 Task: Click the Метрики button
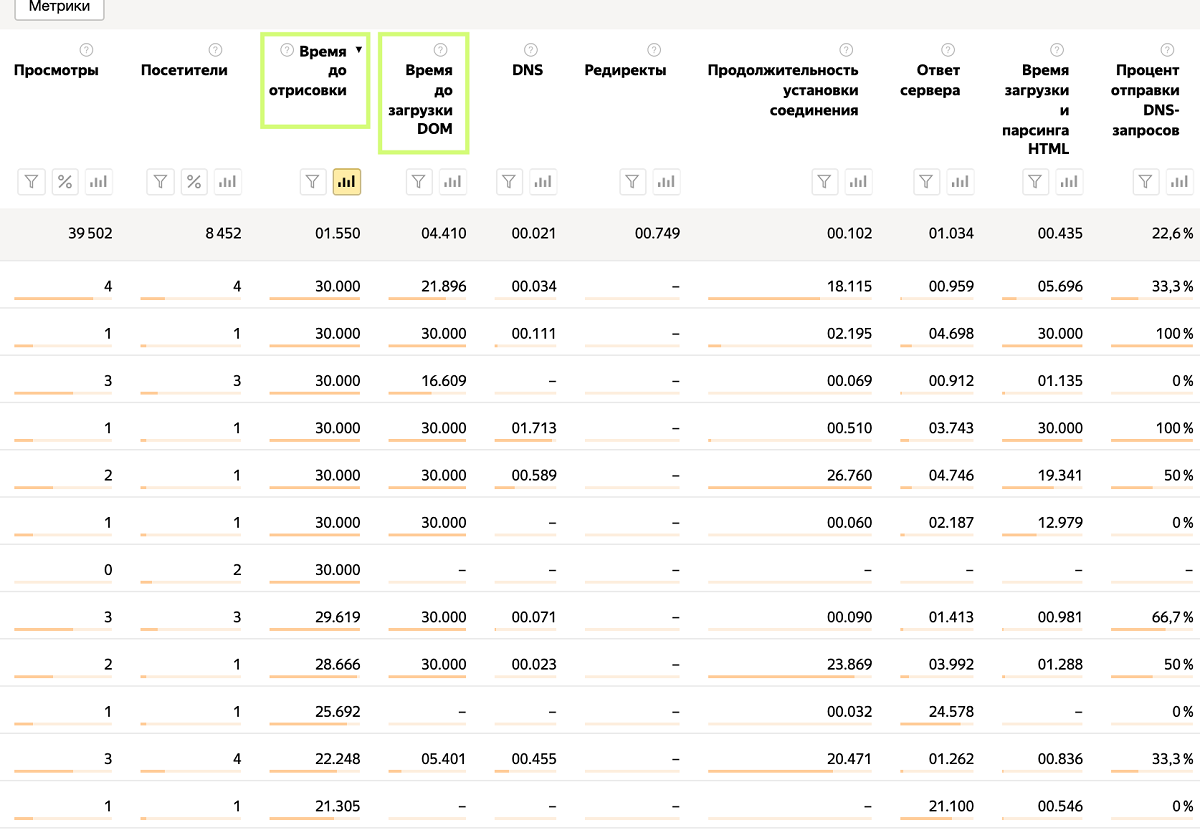(59, 7)
